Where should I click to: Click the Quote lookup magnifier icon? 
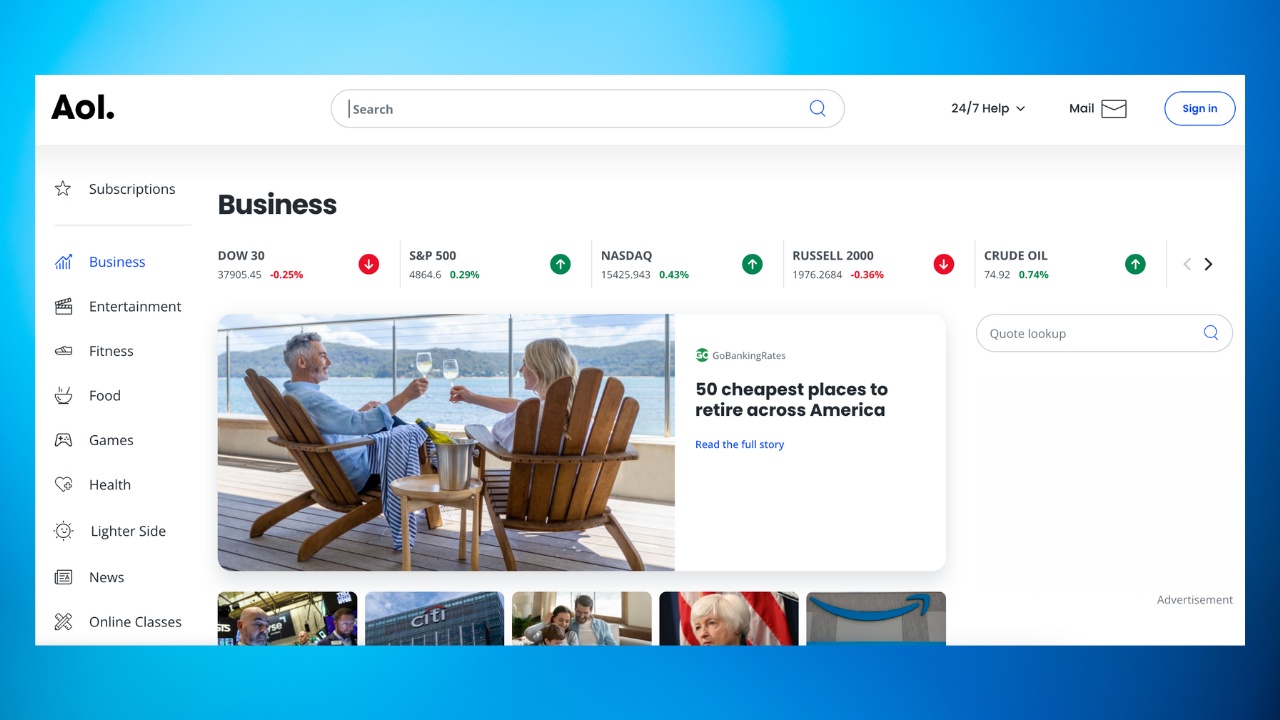coord(1210,333)
